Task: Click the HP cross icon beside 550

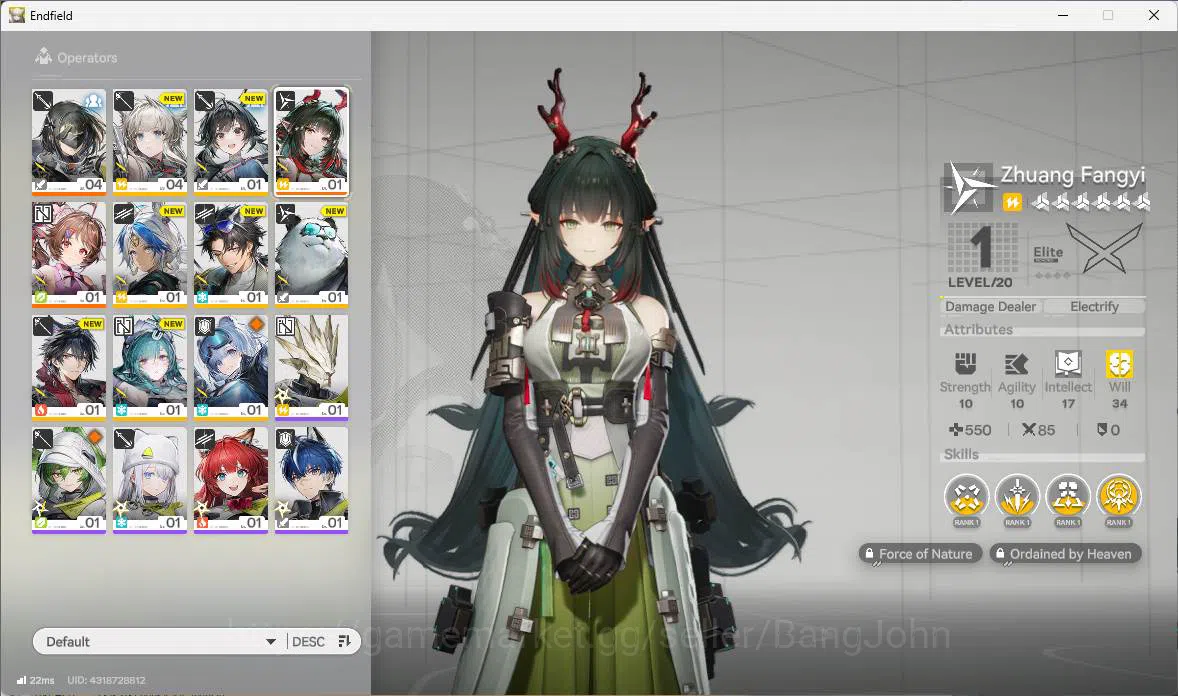Action: pyautogui.click(x=956, y=430)
